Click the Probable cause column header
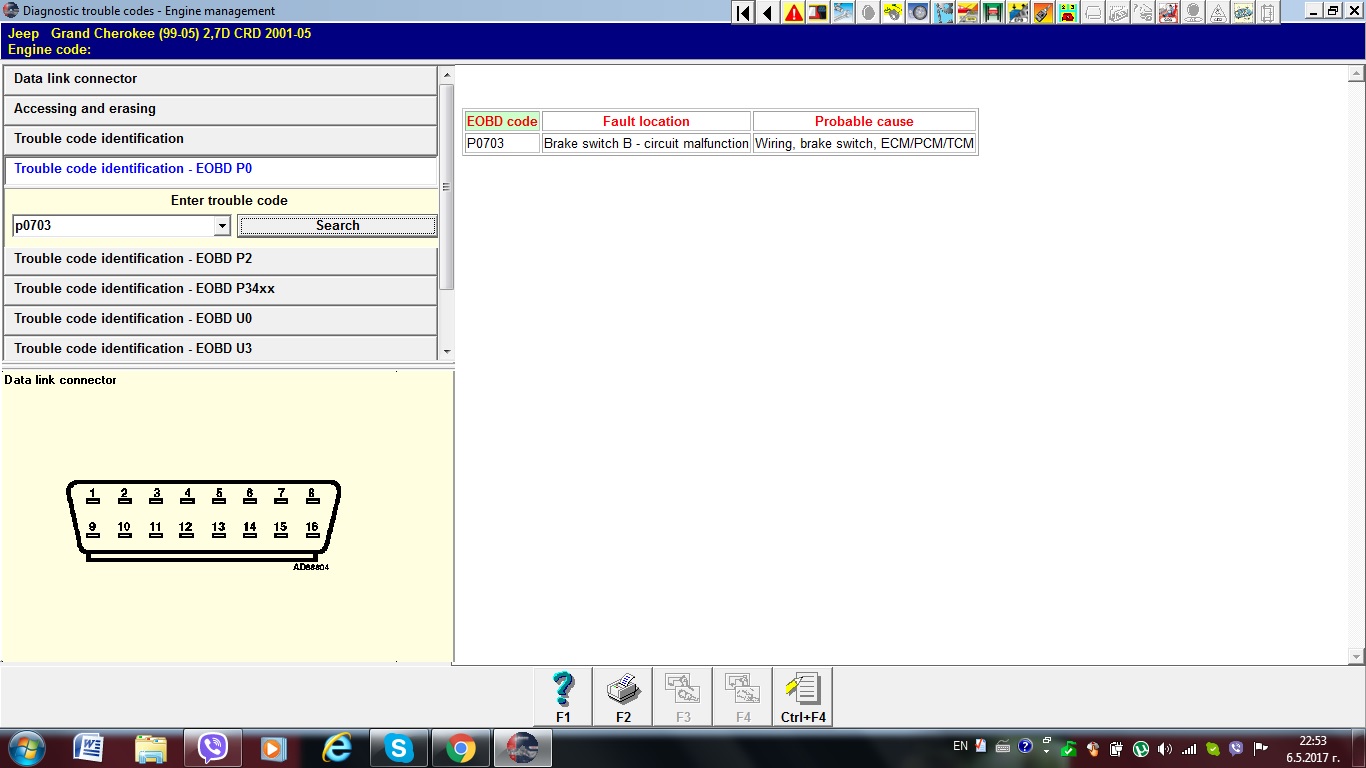 864,122
